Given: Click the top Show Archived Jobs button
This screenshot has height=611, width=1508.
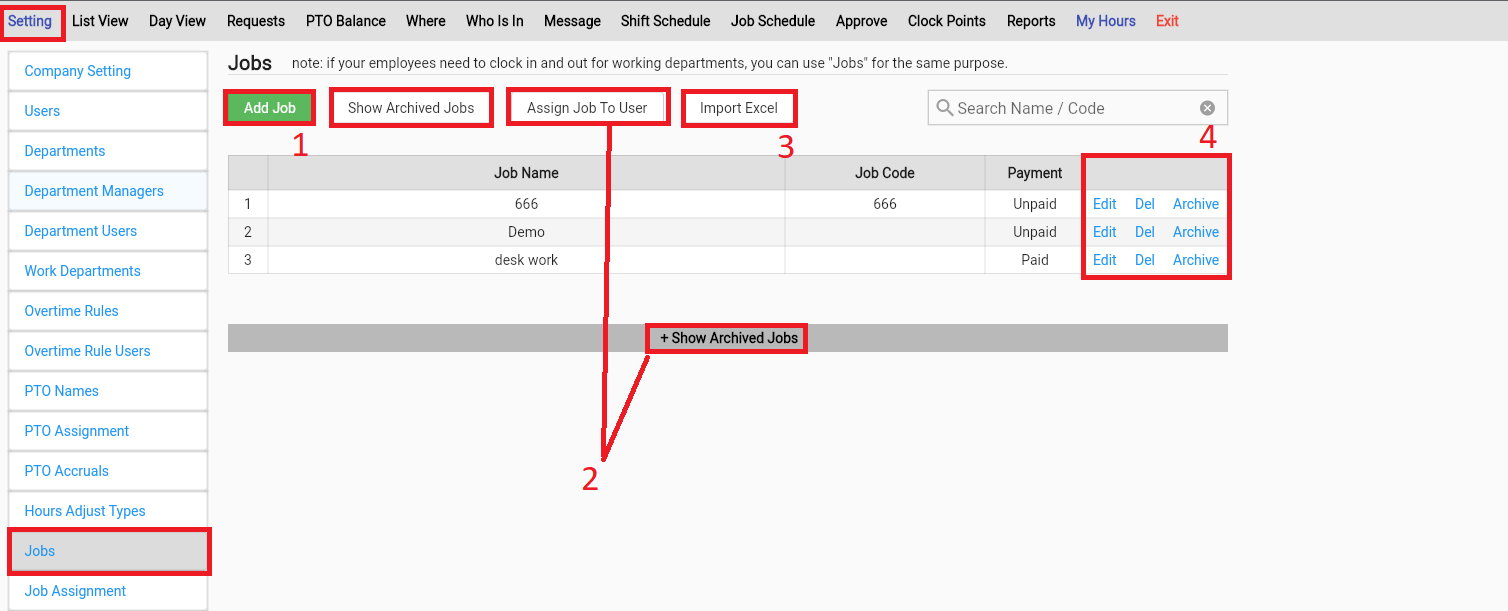Looking at the screenshot, I should point(411,108).
